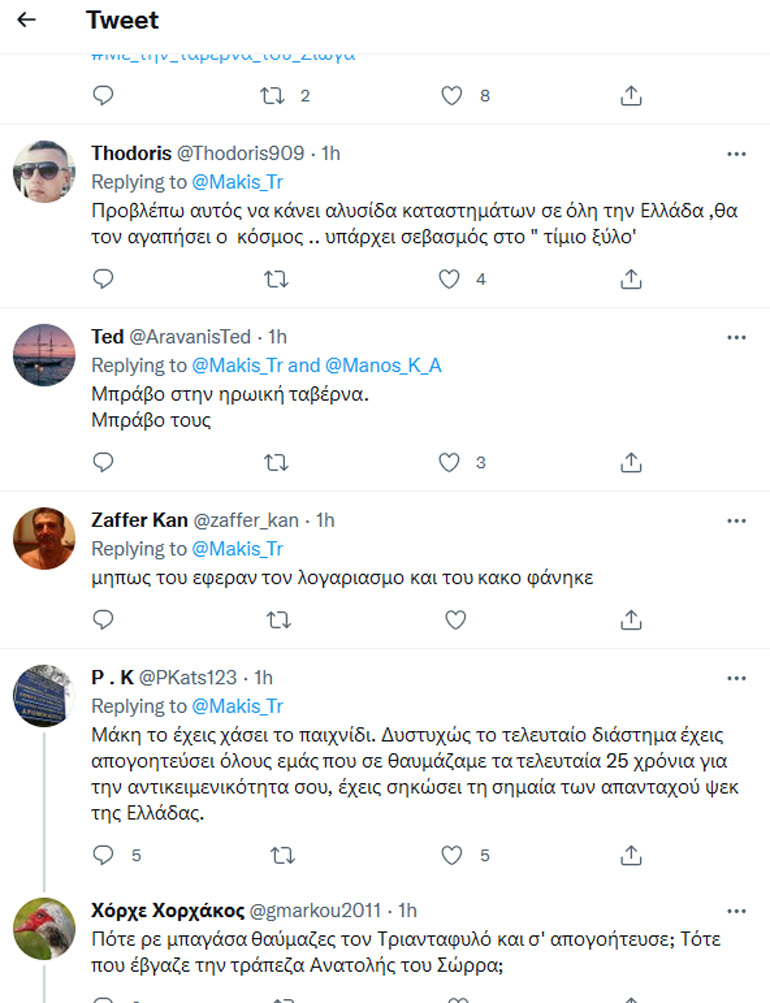This screenshot has height=1003, width=770.
Task: Like Zaffer Kan's tweet
Action: pos(455,620)
